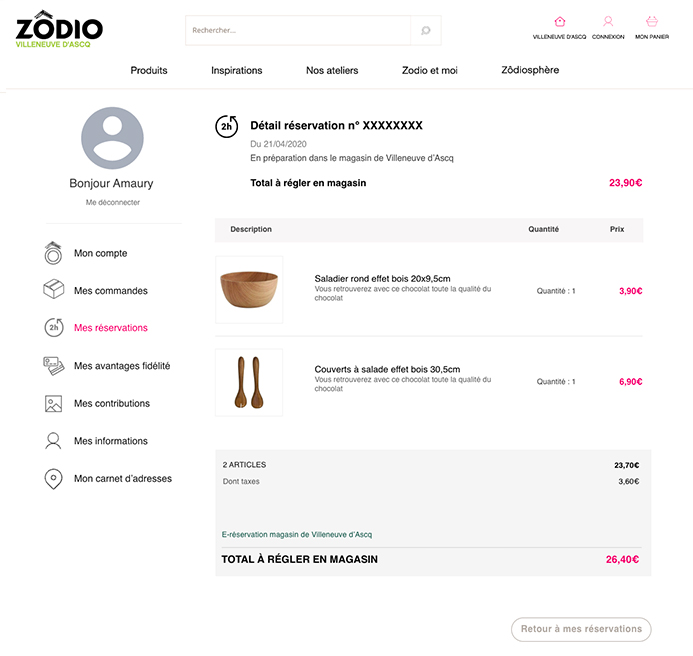Open the wooden salad bowl thumbnail

[249, 290]
